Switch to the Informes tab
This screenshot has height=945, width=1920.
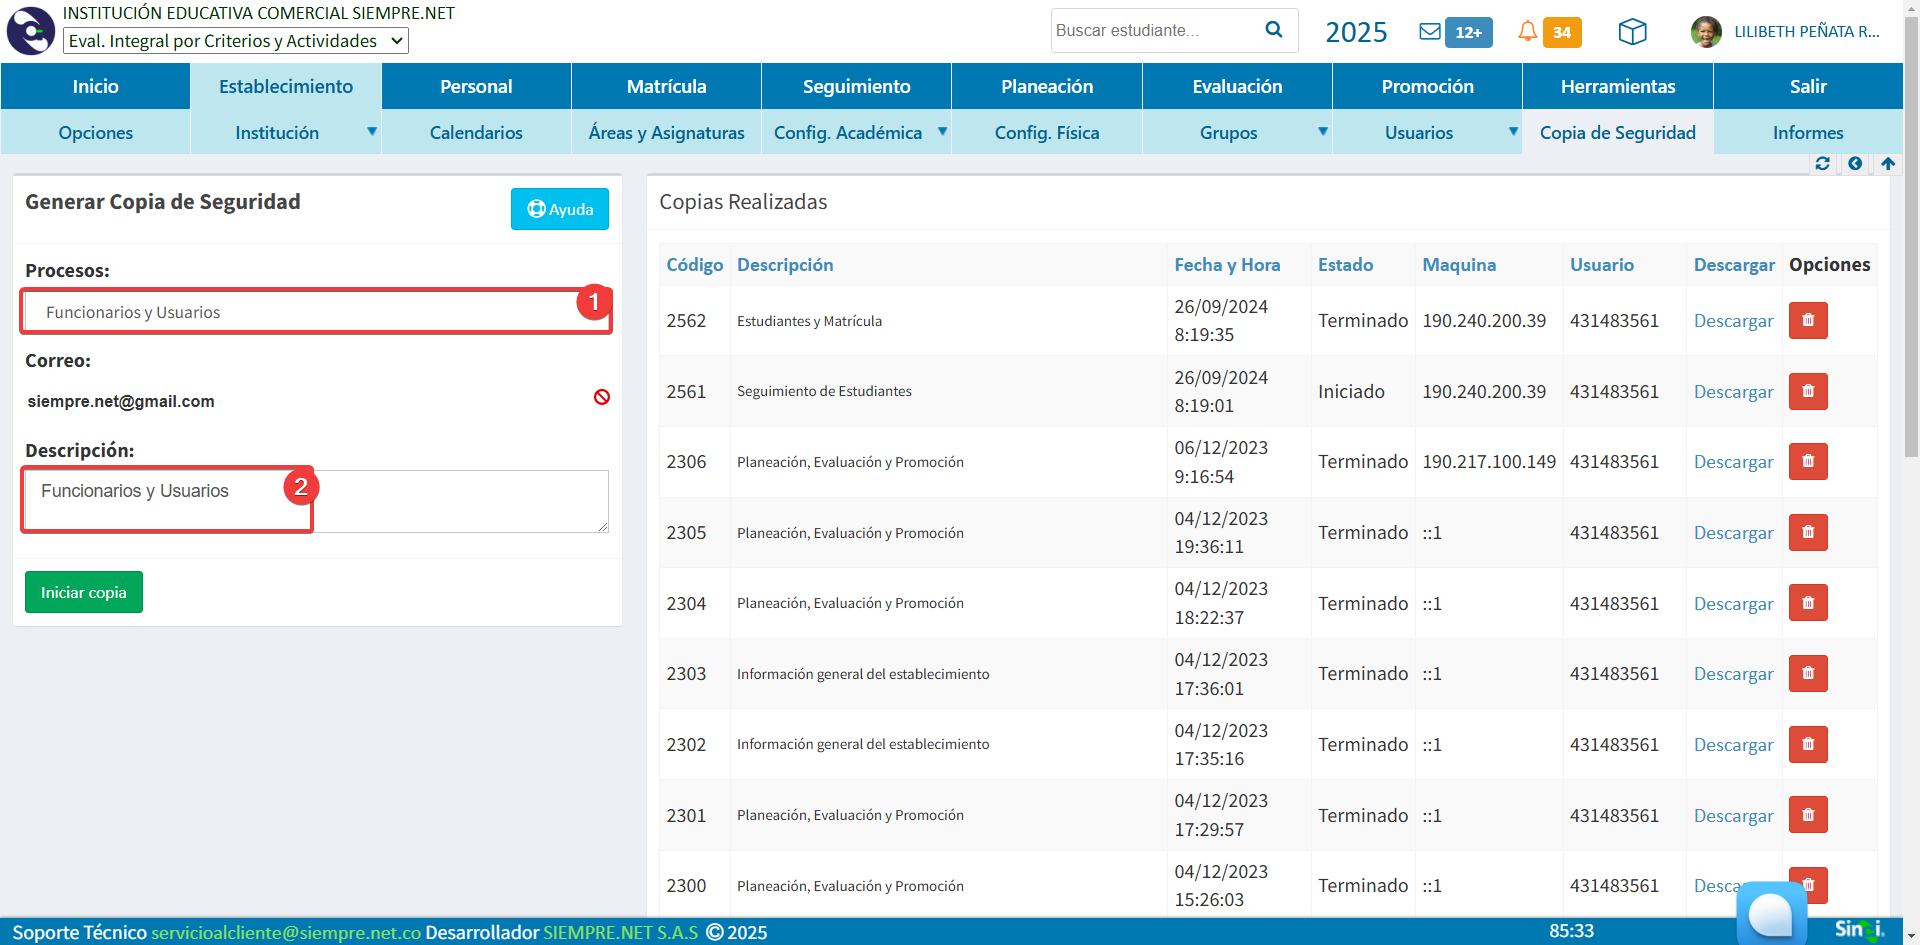click(x=1807, y=133)
